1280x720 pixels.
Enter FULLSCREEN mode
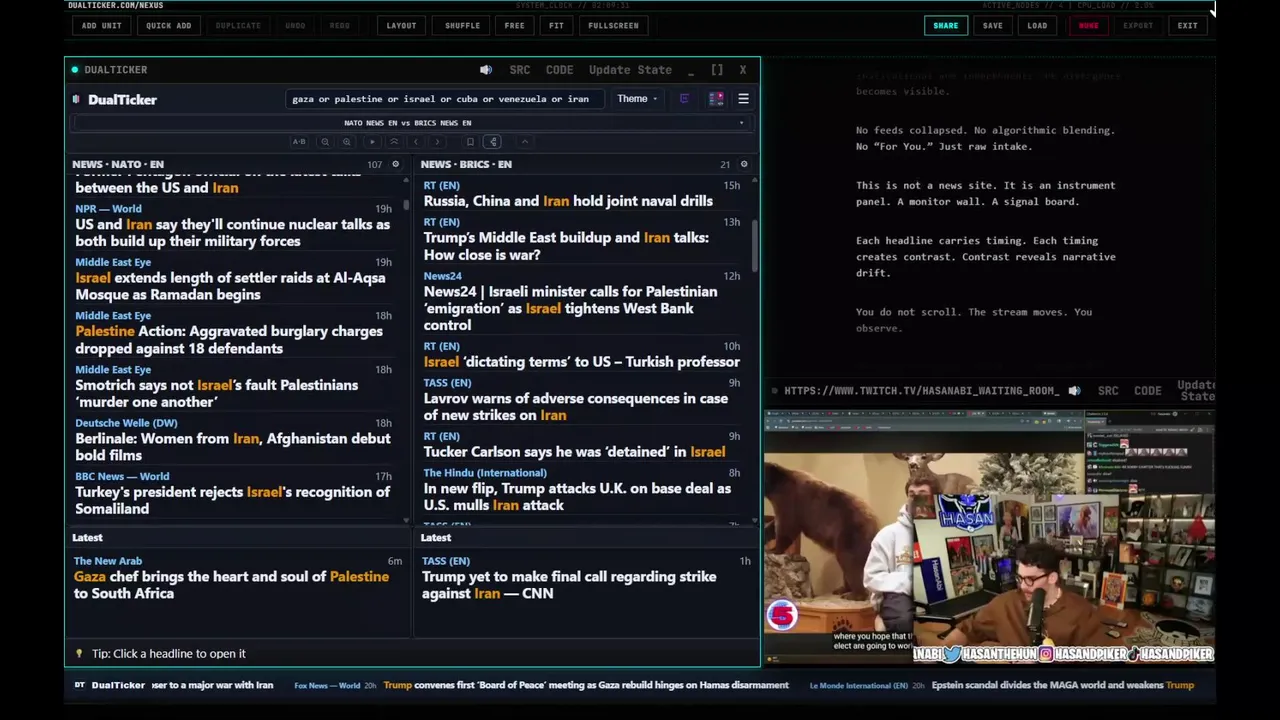[613, 25]
